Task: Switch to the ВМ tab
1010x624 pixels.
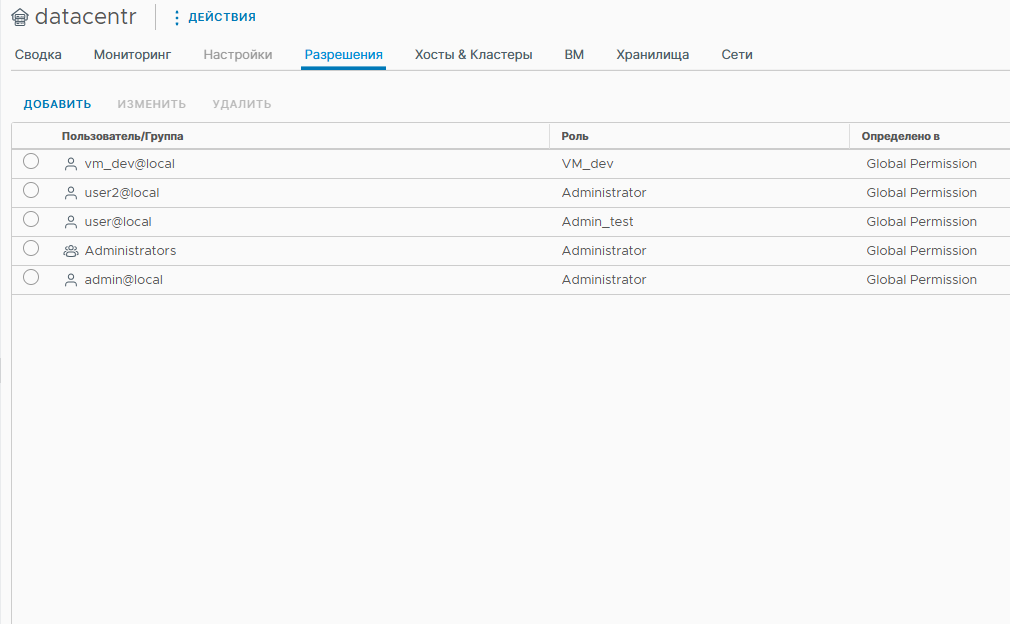Action: pyautogui.click(x=574, y=55)
